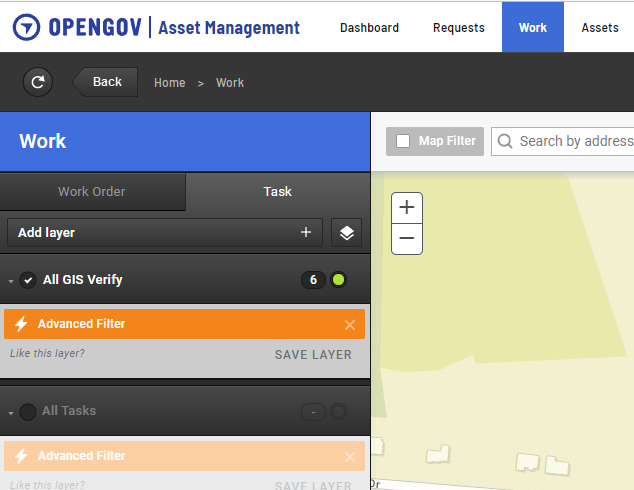Click the search magnifier icon
The width and height of the screenshot is (634, 490).
[x=505, y=141]
